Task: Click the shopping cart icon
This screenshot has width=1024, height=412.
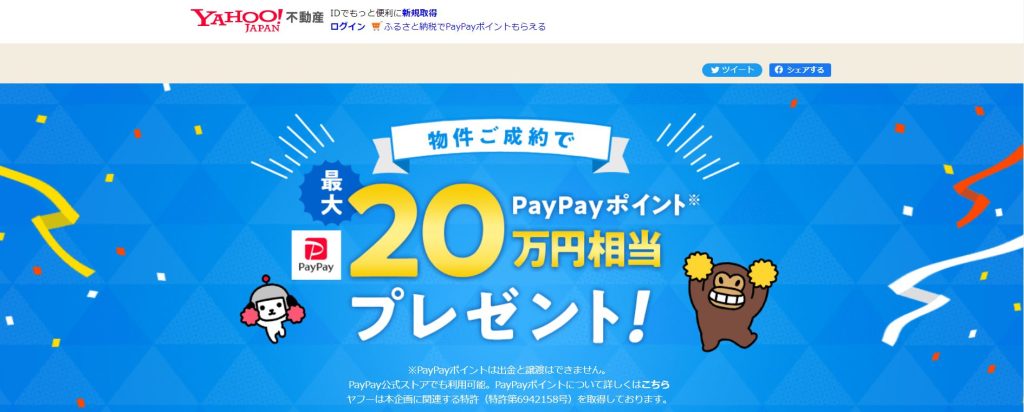Action: 375,27
